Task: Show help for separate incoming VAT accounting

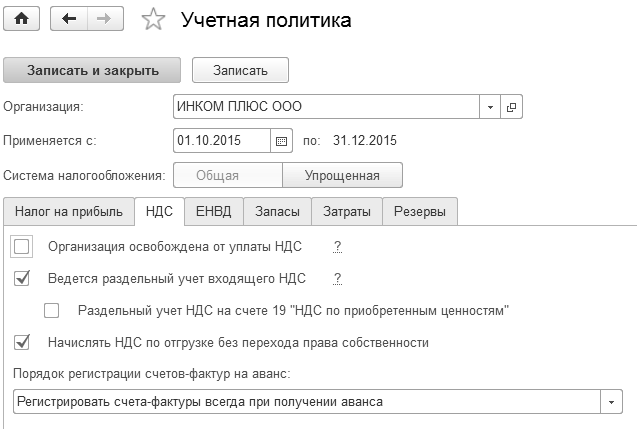Action: [x=337, y=279]
